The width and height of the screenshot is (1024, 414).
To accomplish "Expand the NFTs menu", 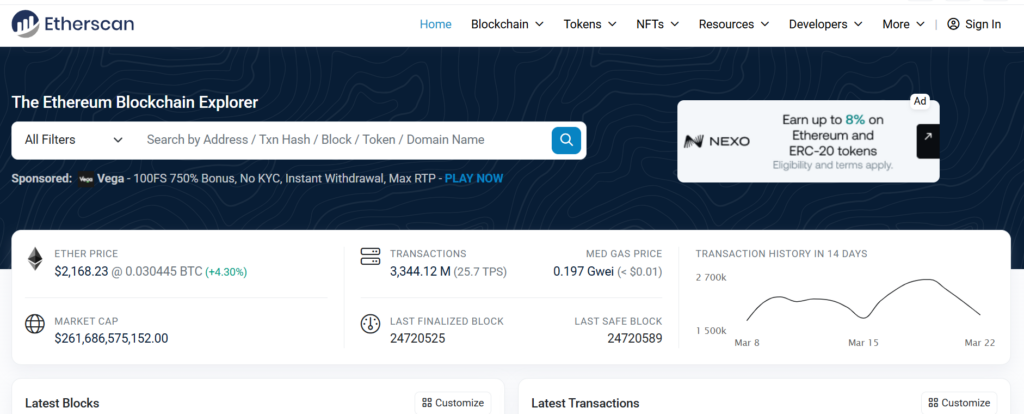I will click(x=658, y=24).
